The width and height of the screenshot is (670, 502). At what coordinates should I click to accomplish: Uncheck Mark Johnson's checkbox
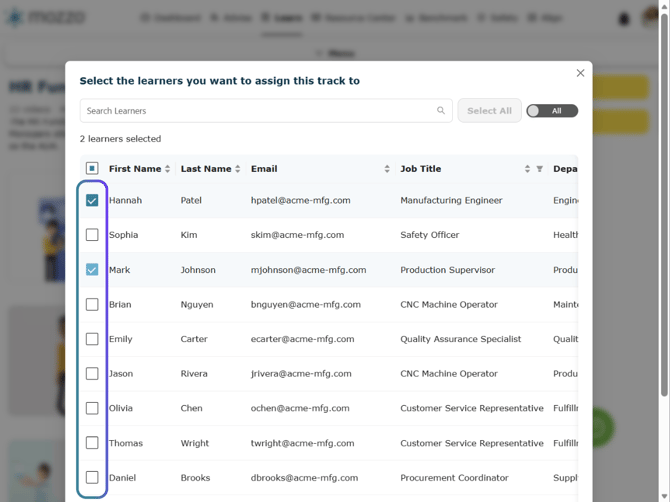pos(92,270)
